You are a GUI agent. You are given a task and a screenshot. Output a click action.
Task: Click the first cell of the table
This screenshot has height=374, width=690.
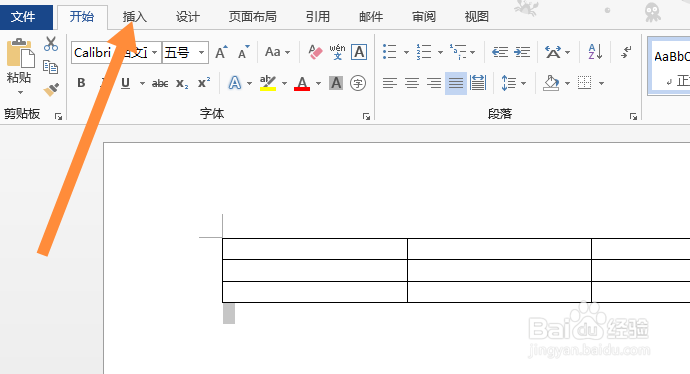315,249
